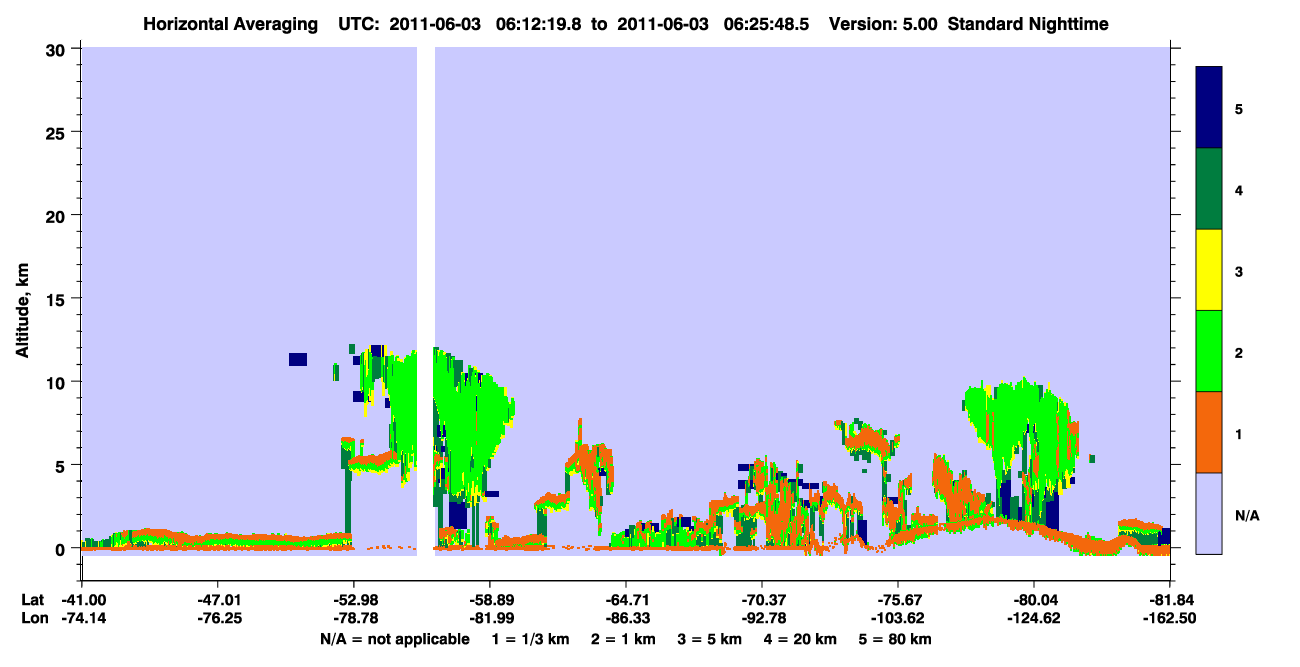This screenshot has height=667, width=1300.
Task: Click the white data gap stripe in plot
Action: tap(425, 300)
